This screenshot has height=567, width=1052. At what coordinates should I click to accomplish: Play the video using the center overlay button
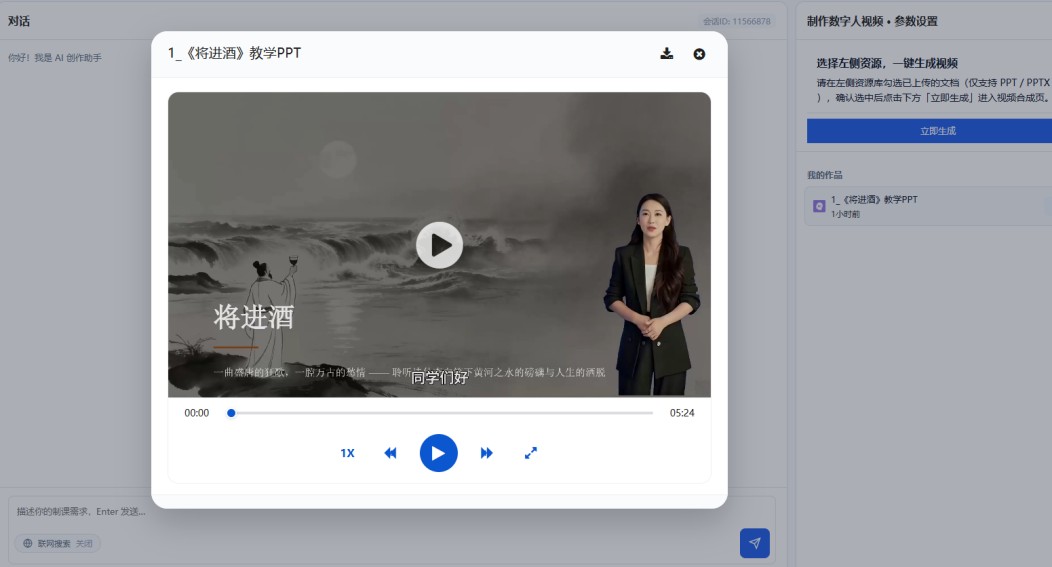439,245
